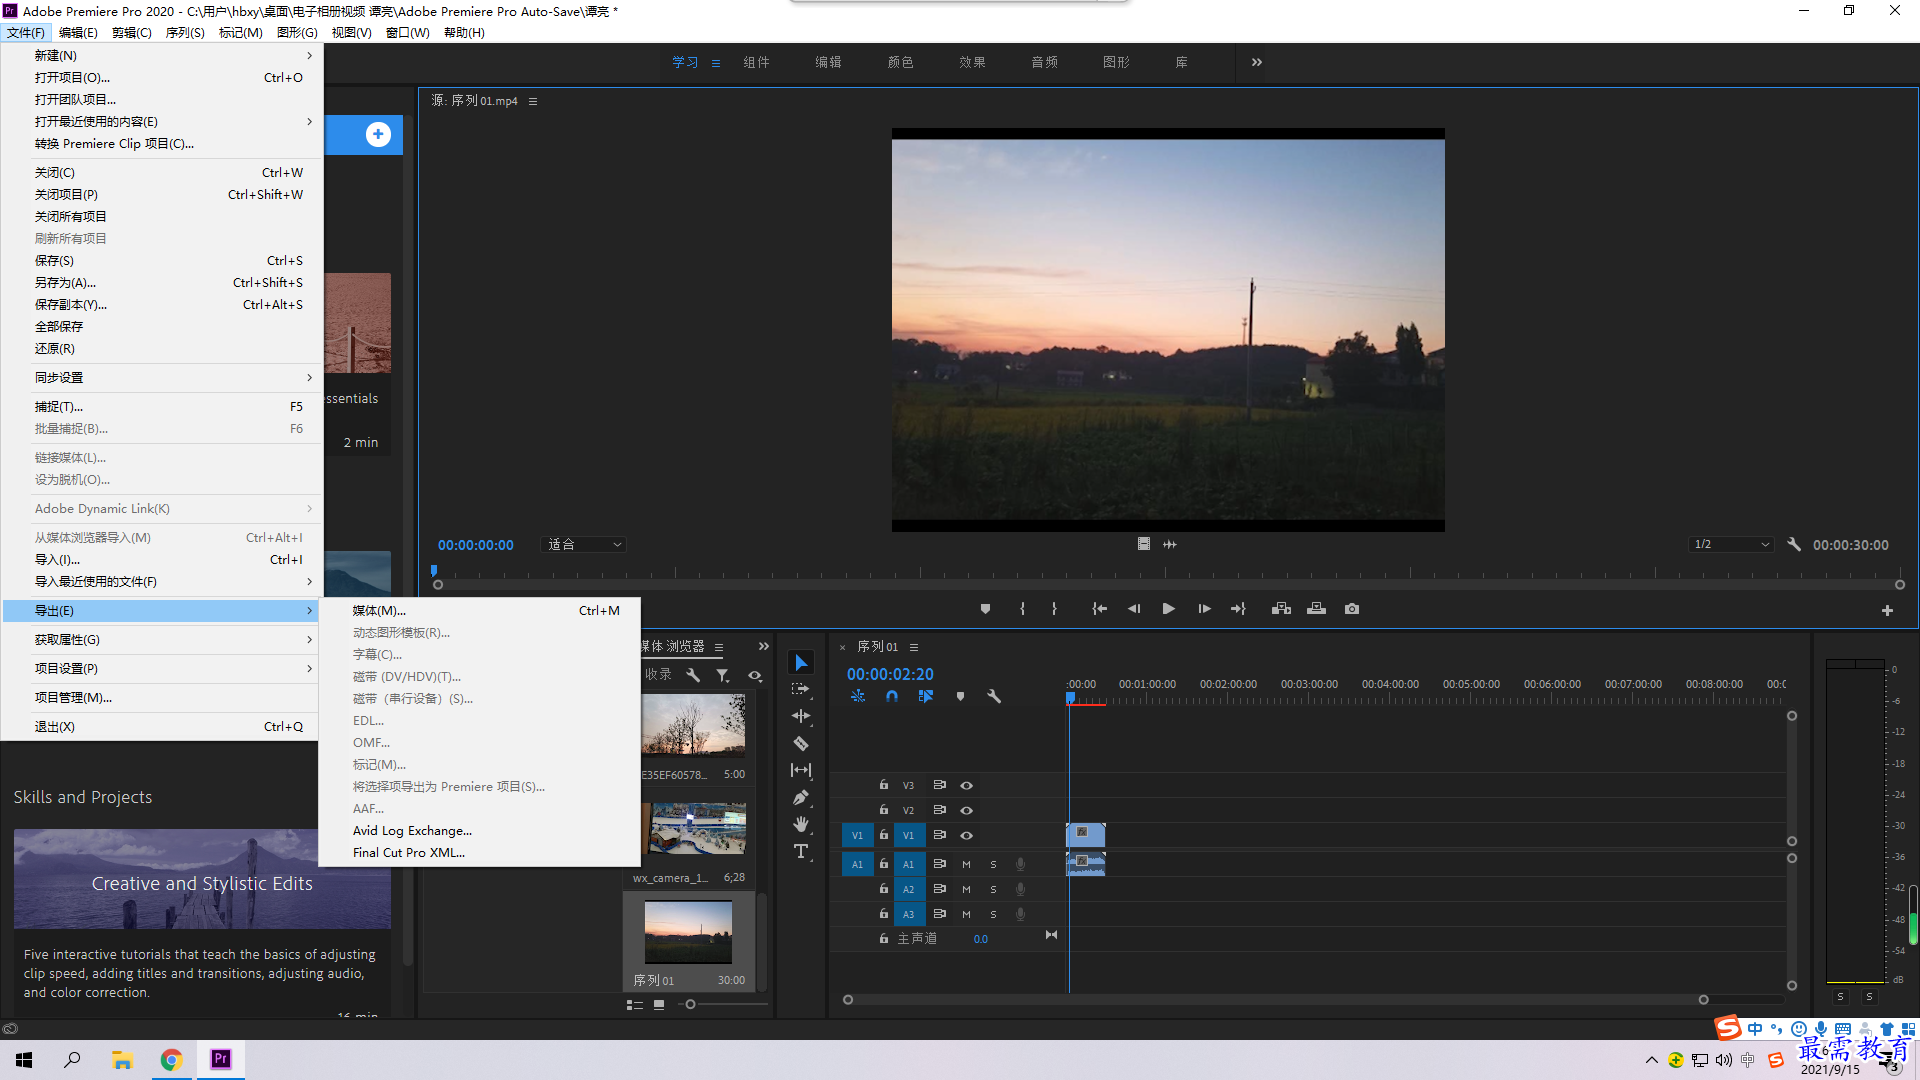Toggle Linked Selection in timeline

926,696
